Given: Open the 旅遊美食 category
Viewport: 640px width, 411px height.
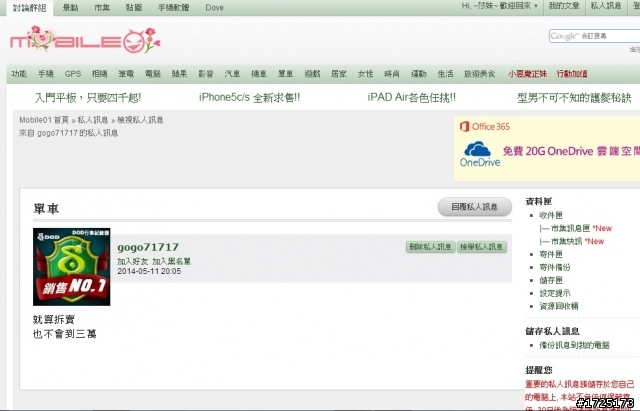Looking at the screenshot, I should pos(480,74).
